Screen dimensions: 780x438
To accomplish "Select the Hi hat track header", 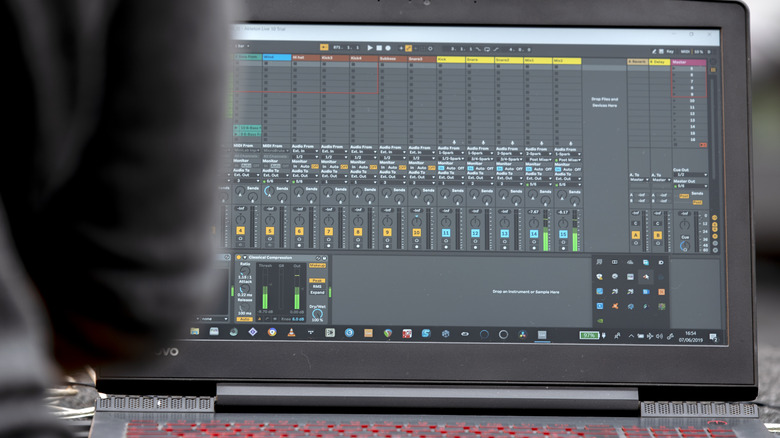I will coord(305,58).
